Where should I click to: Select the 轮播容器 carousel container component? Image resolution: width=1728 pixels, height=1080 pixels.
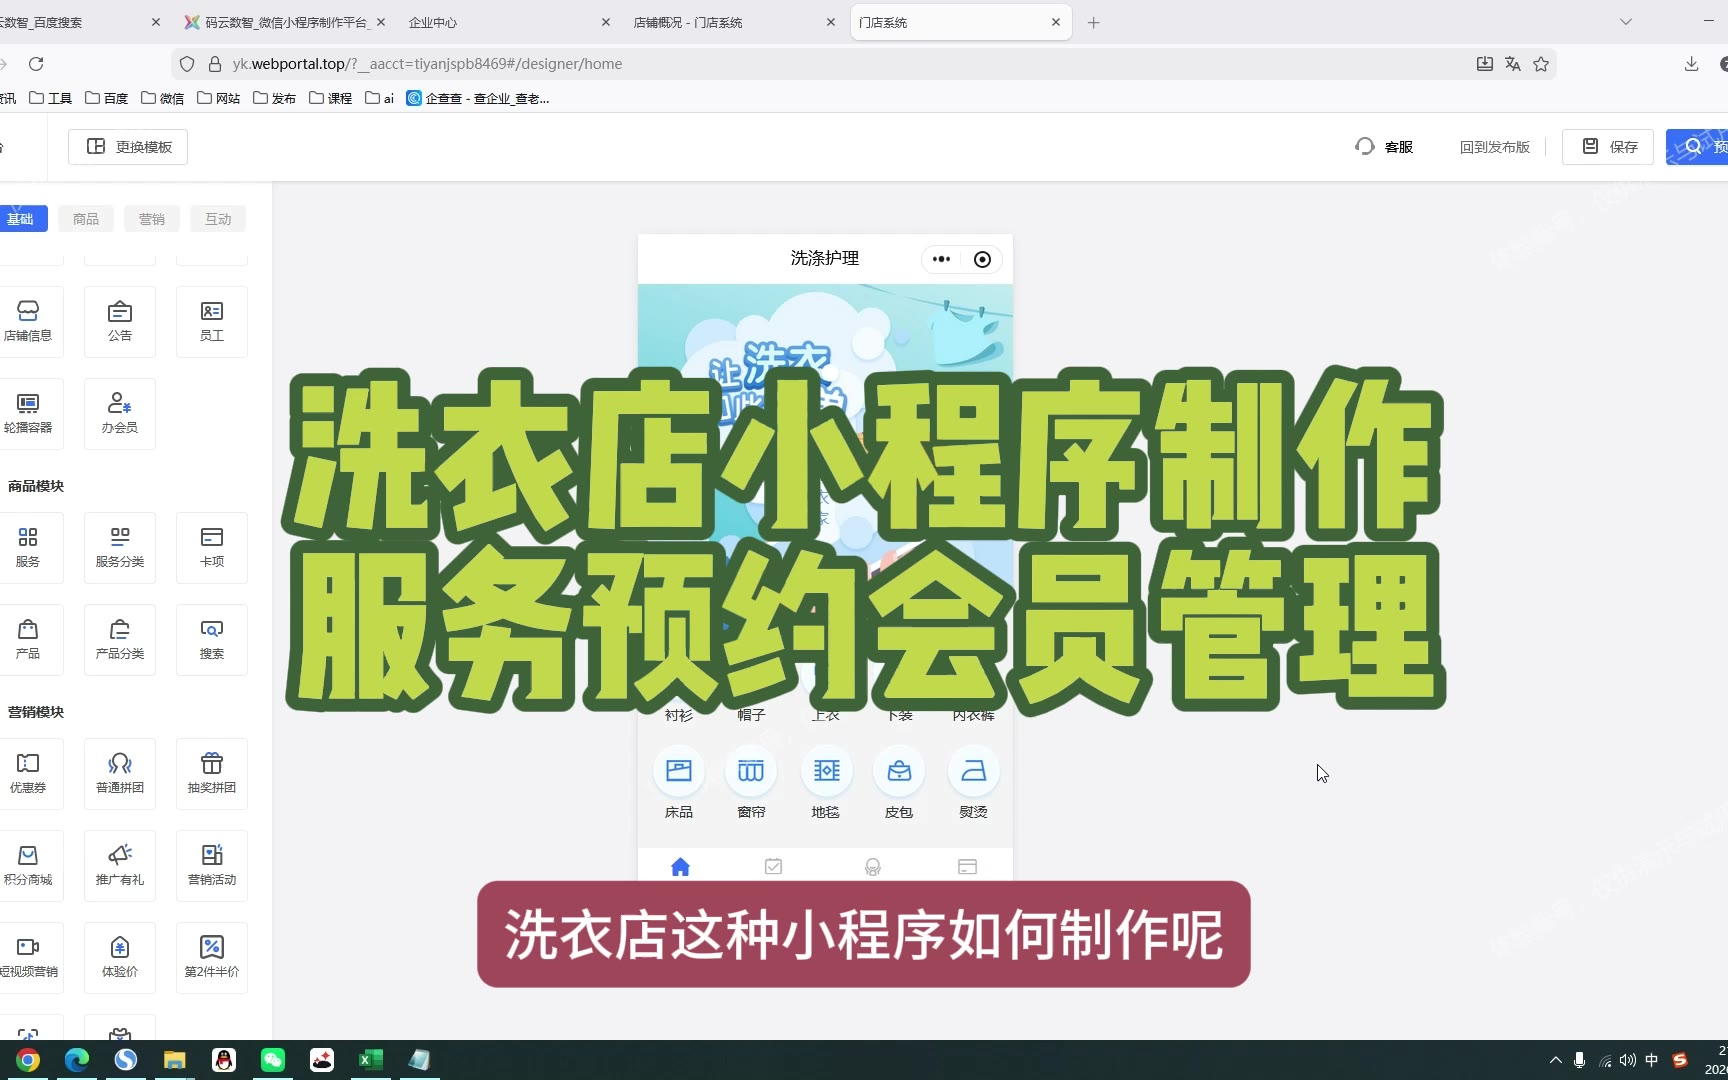coord(28,413)
